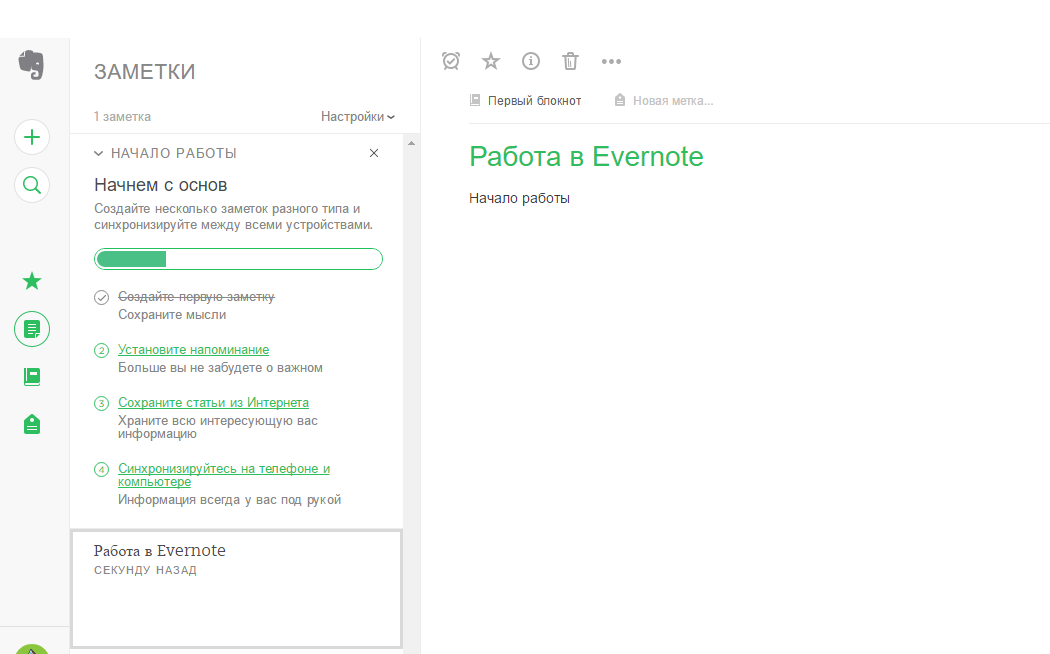This screenshot has height=654, width=1050.
Task: Collapse the 'НАЧАЛО РАБОТЫ' section
Action: click(98, 153)
